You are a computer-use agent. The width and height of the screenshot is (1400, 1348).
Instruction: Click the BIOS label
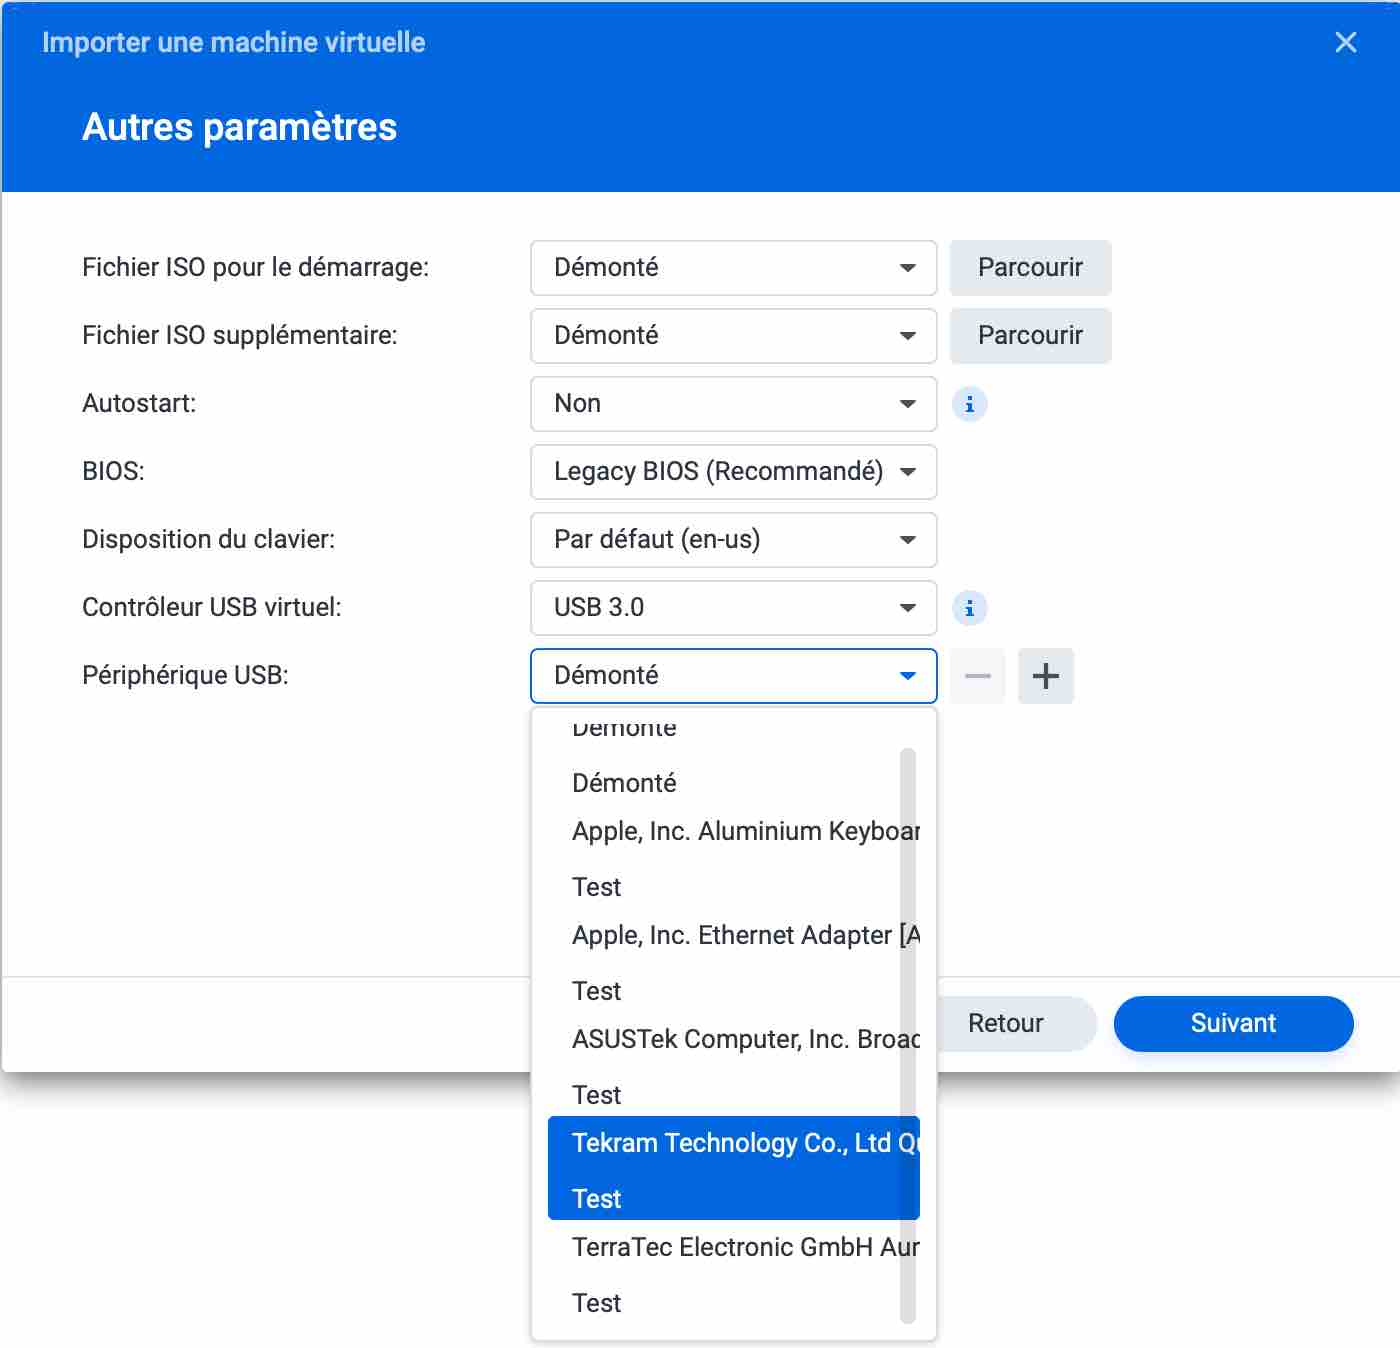click(x=113, y=471)
